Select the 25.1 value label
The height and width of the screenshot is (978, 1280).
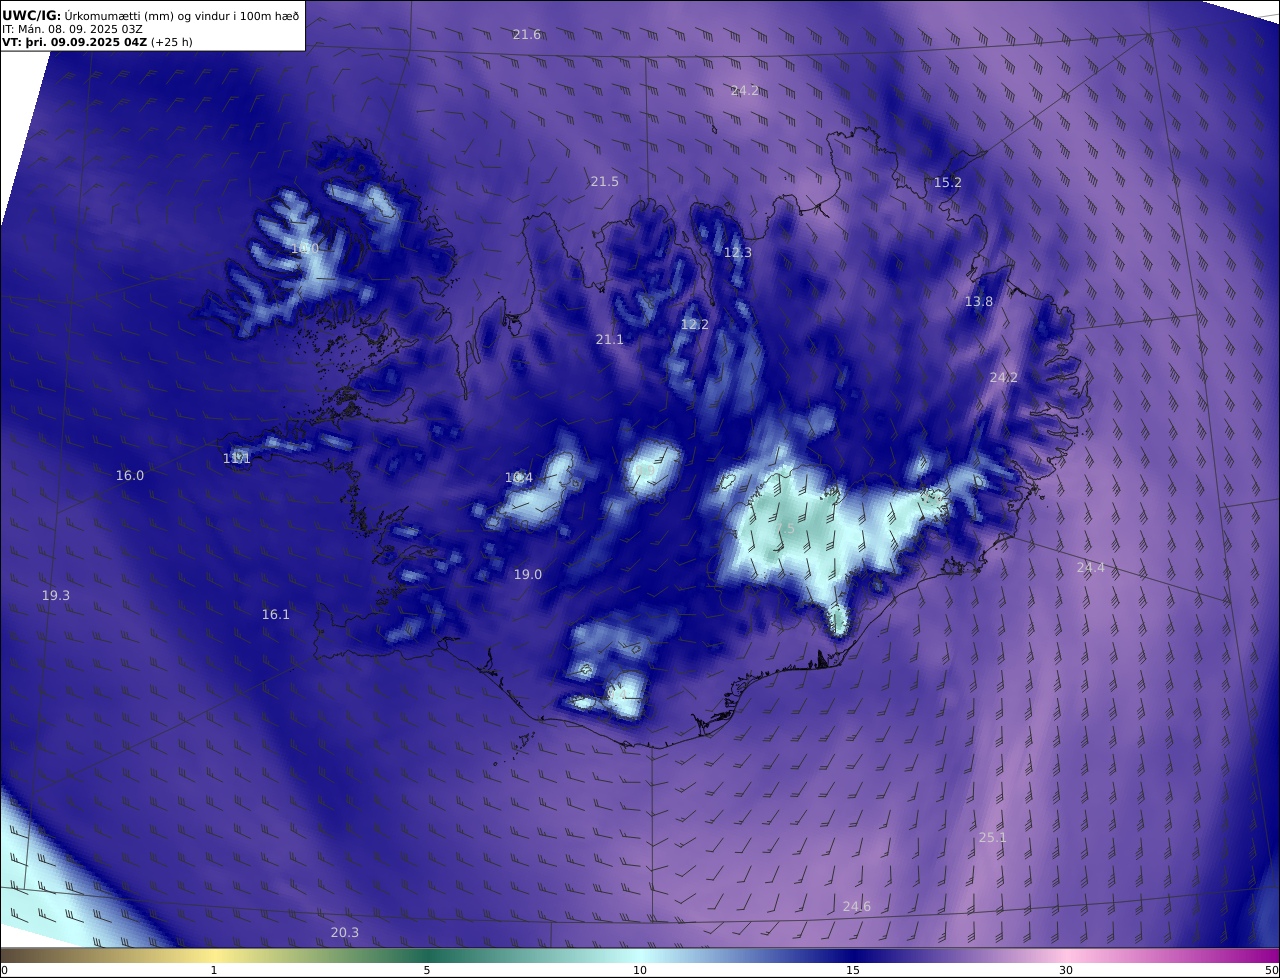992,838
